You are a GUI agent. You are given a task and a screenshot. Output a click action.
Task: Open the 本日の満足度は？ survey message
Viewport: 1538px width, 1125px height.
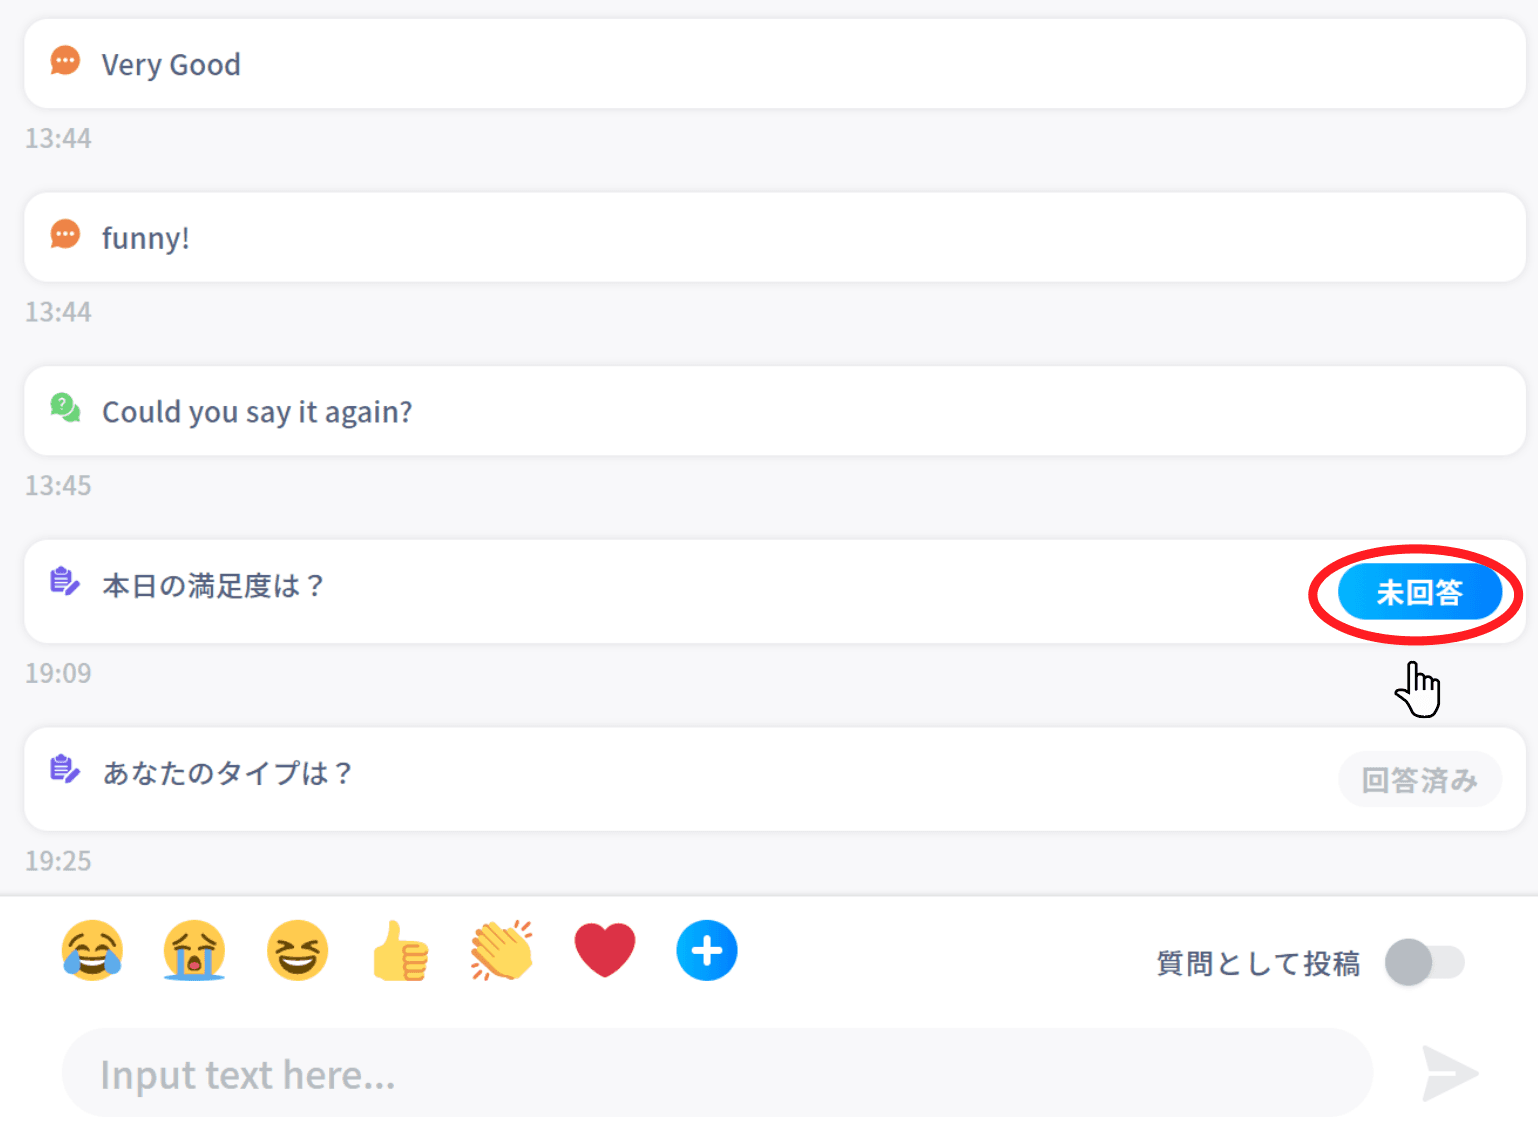(600, 587)
